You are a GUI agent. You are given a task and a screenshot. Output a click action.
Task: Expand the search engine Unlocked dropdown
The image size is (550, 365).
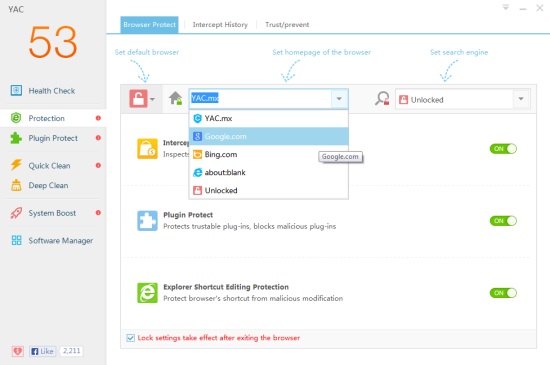(521, 99)
